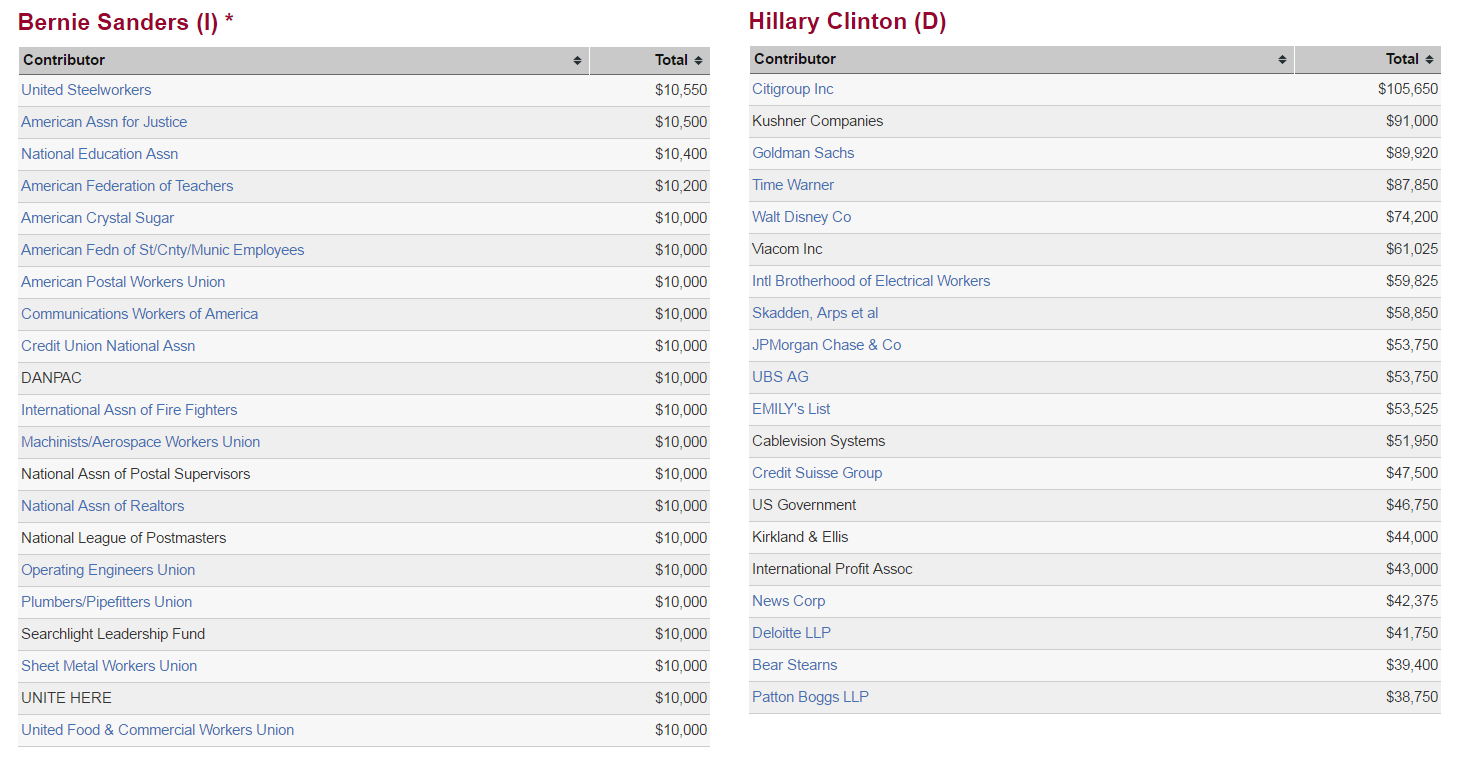Open the Deloitte LLP link
Screen dimensions: 1462x775
[792, 633]
